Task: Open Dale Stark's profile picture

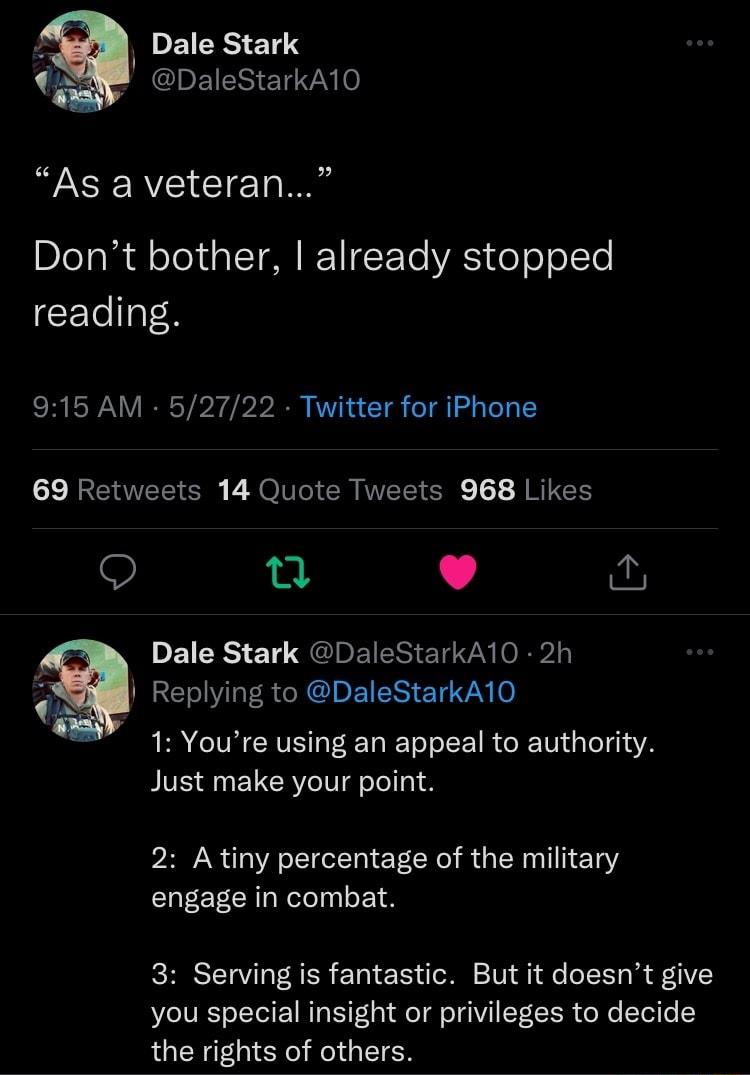Action: pos(80,62)
